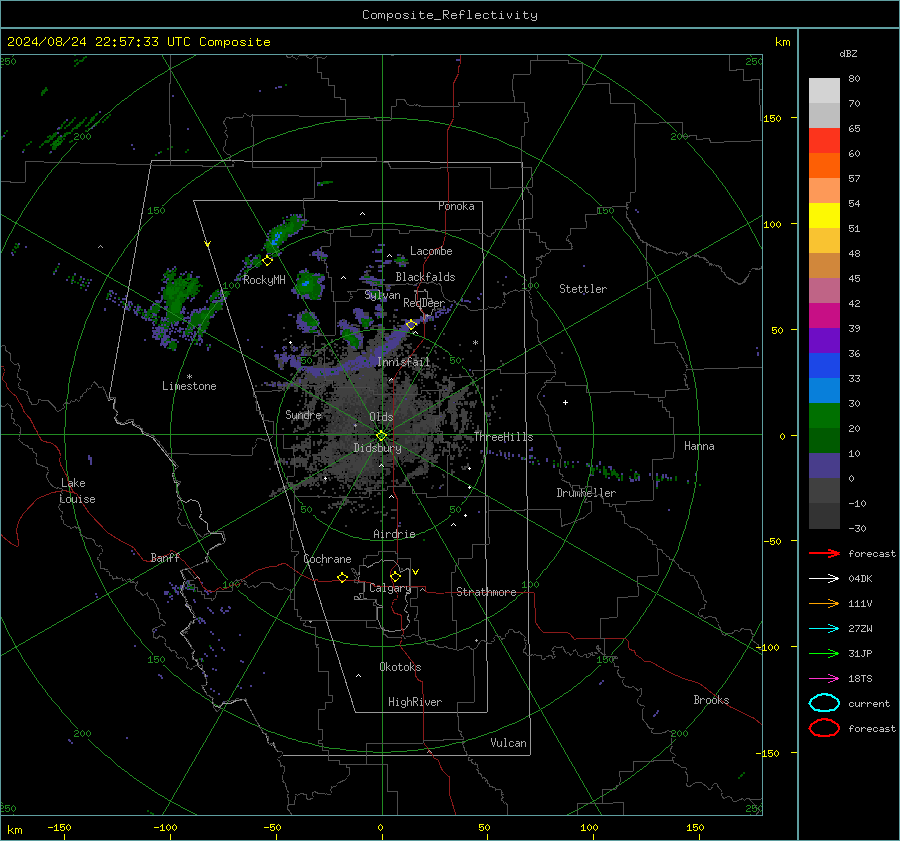Pick the purple swatch between 39 and 36 dBZ

click(x=824, y=340)
